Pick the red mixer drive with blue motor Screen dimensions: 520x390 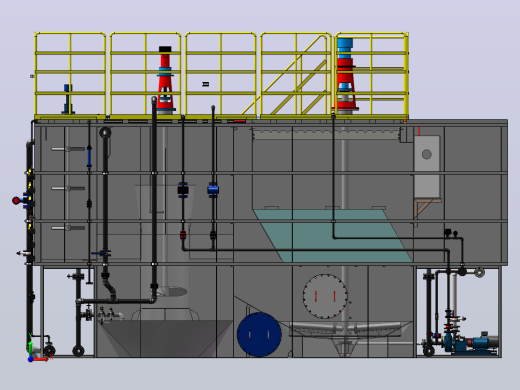345,75
